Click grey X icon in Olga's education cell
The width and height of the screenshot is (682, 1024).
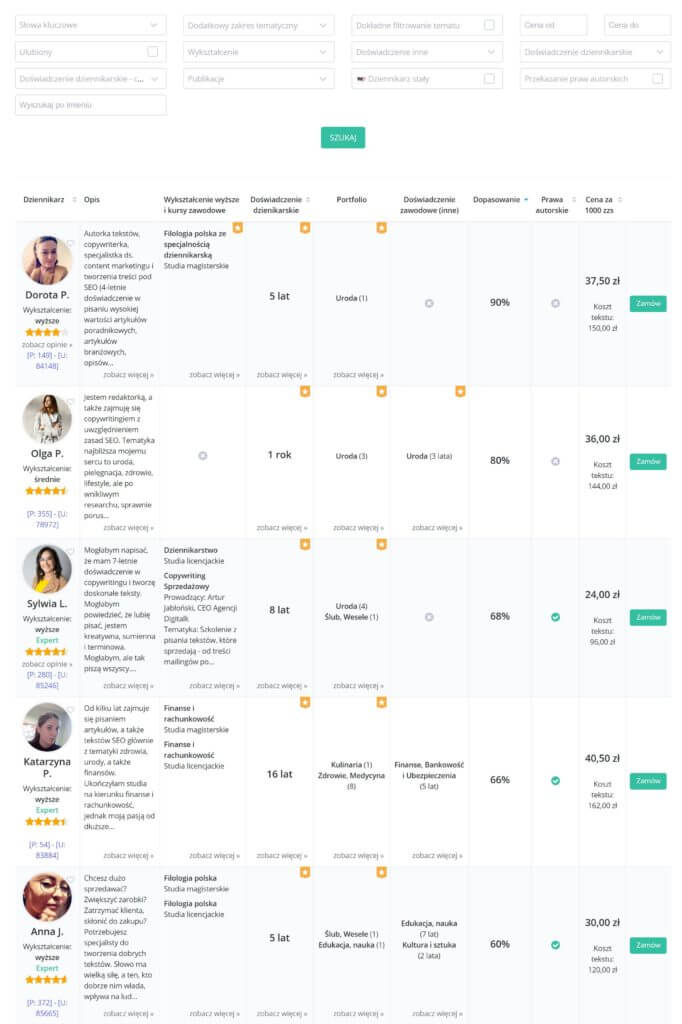pos(202,456)
